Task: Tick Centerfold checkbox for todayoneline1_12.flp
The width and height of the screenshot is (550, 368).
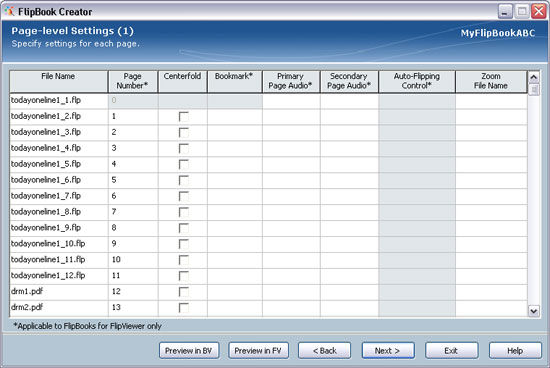Action: 183,276
